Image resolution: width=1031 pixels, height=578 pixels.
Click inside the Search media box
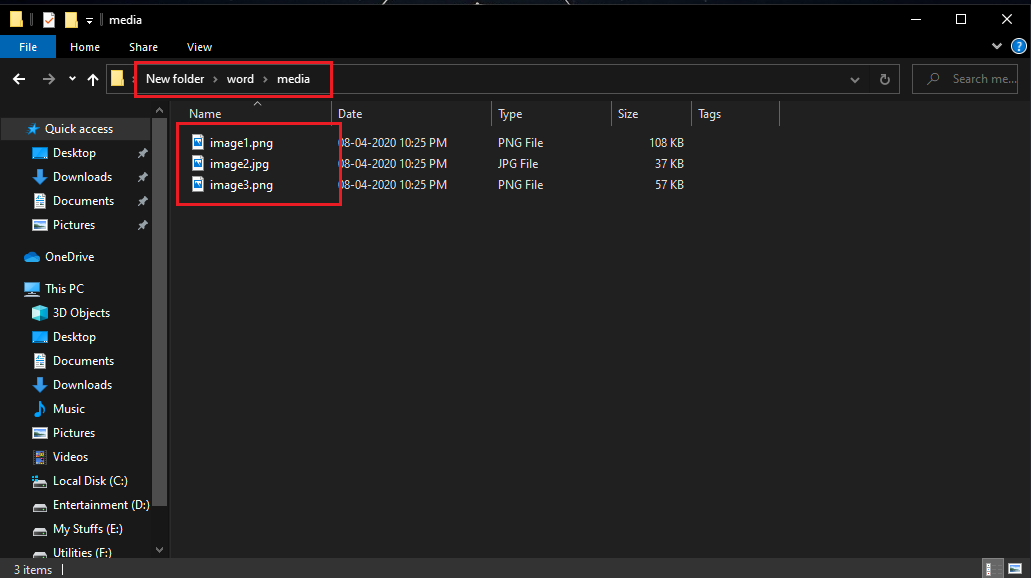[964, 78]
